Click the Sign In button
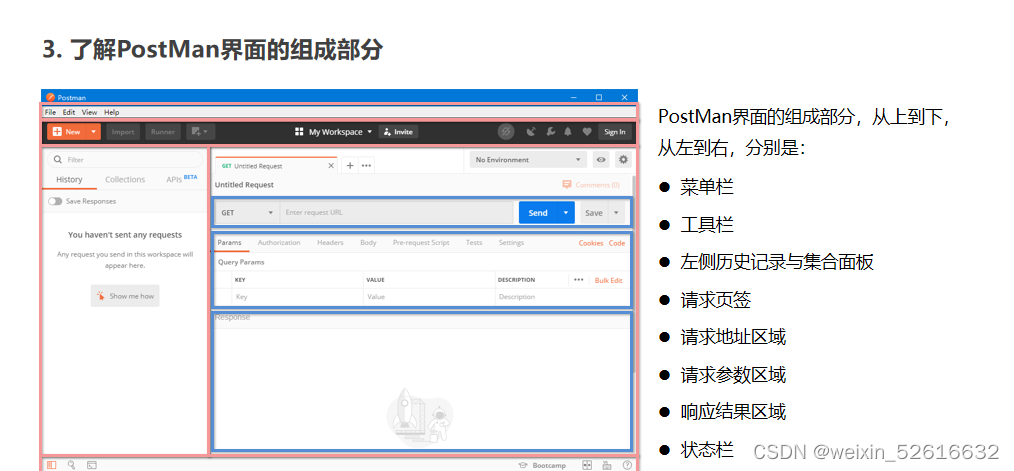 [x=614, y=131]
